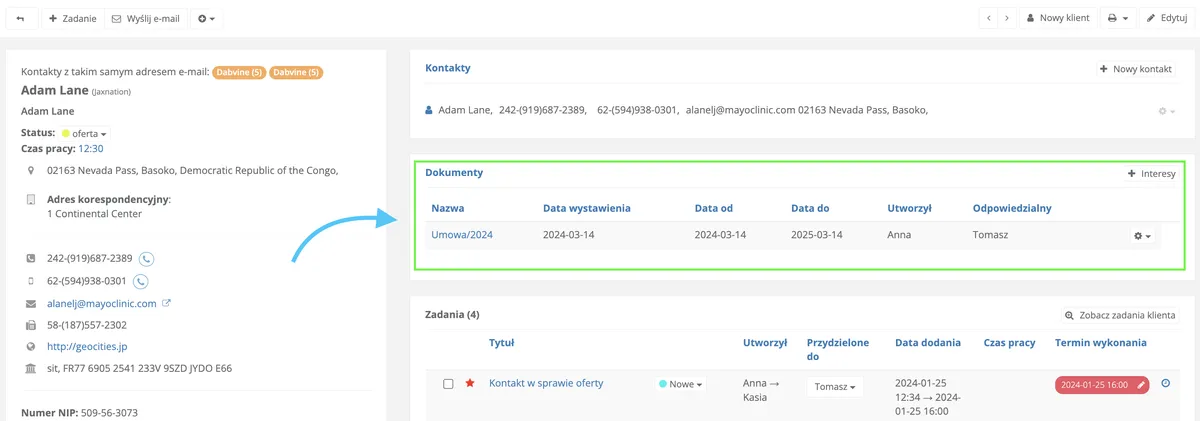Open the Umowa/2024 document
1200x421 pixels.
click(462, 235)
